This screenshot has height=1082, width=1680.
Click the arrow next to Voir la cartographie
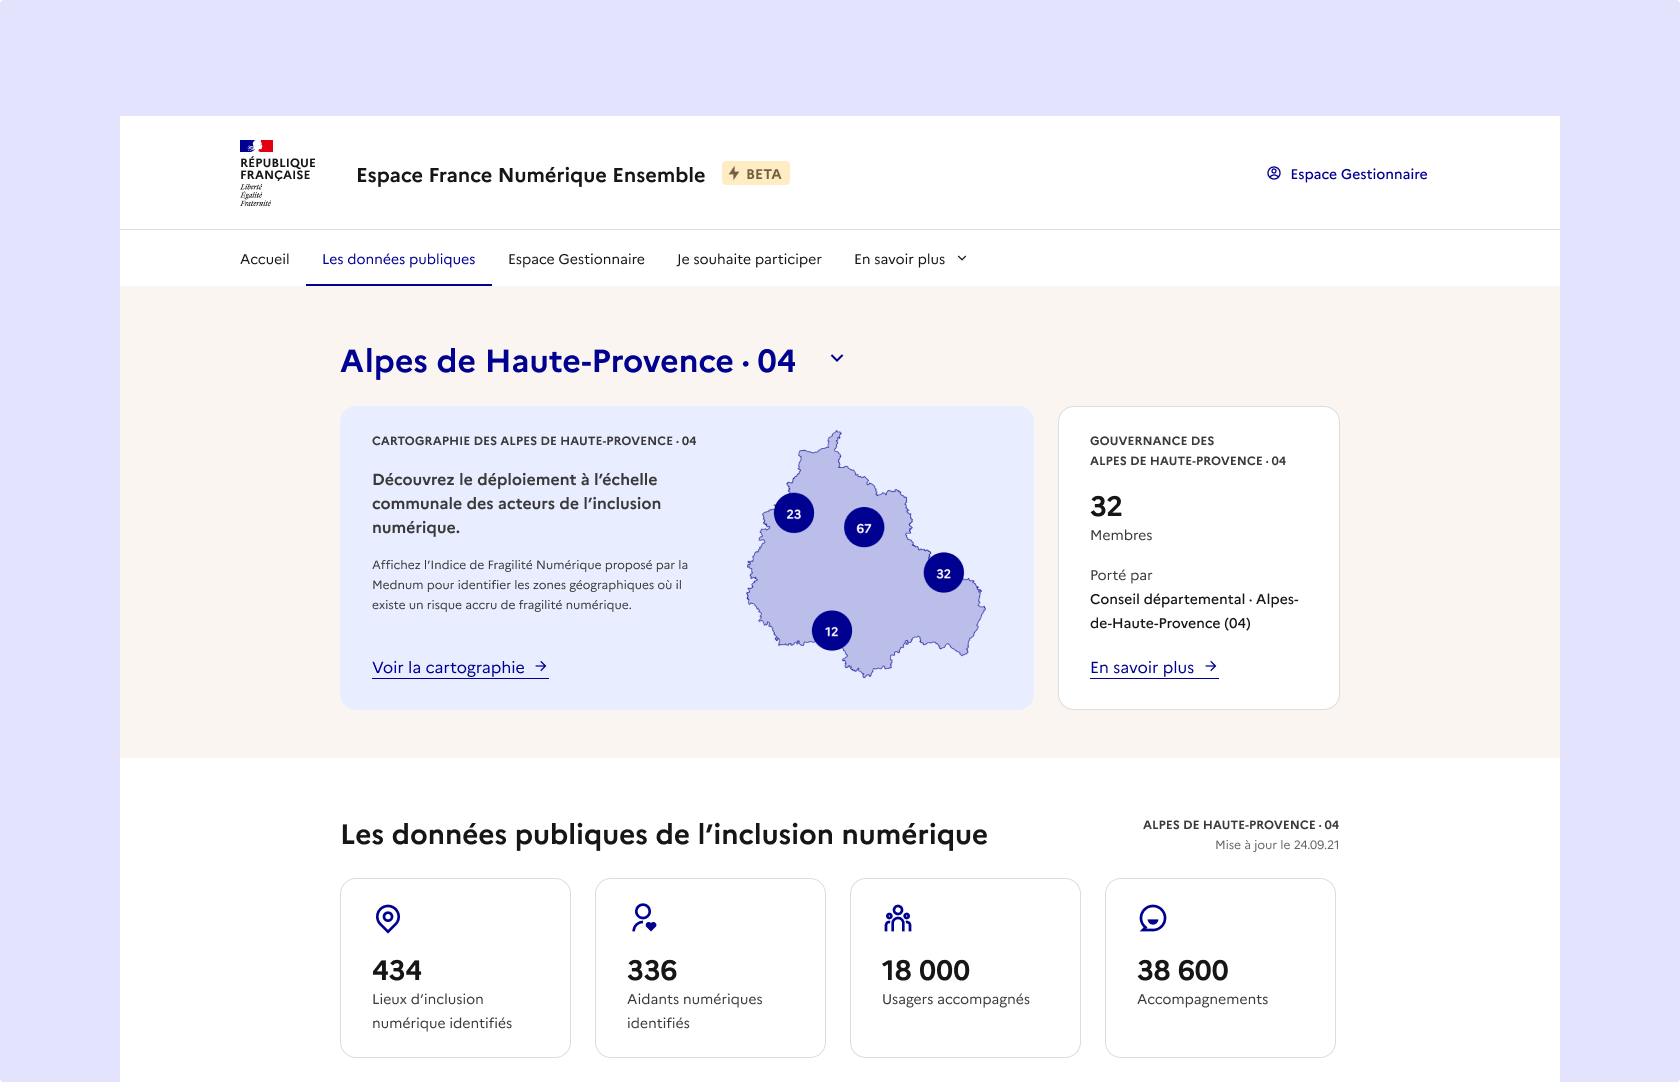coord(541,666)
